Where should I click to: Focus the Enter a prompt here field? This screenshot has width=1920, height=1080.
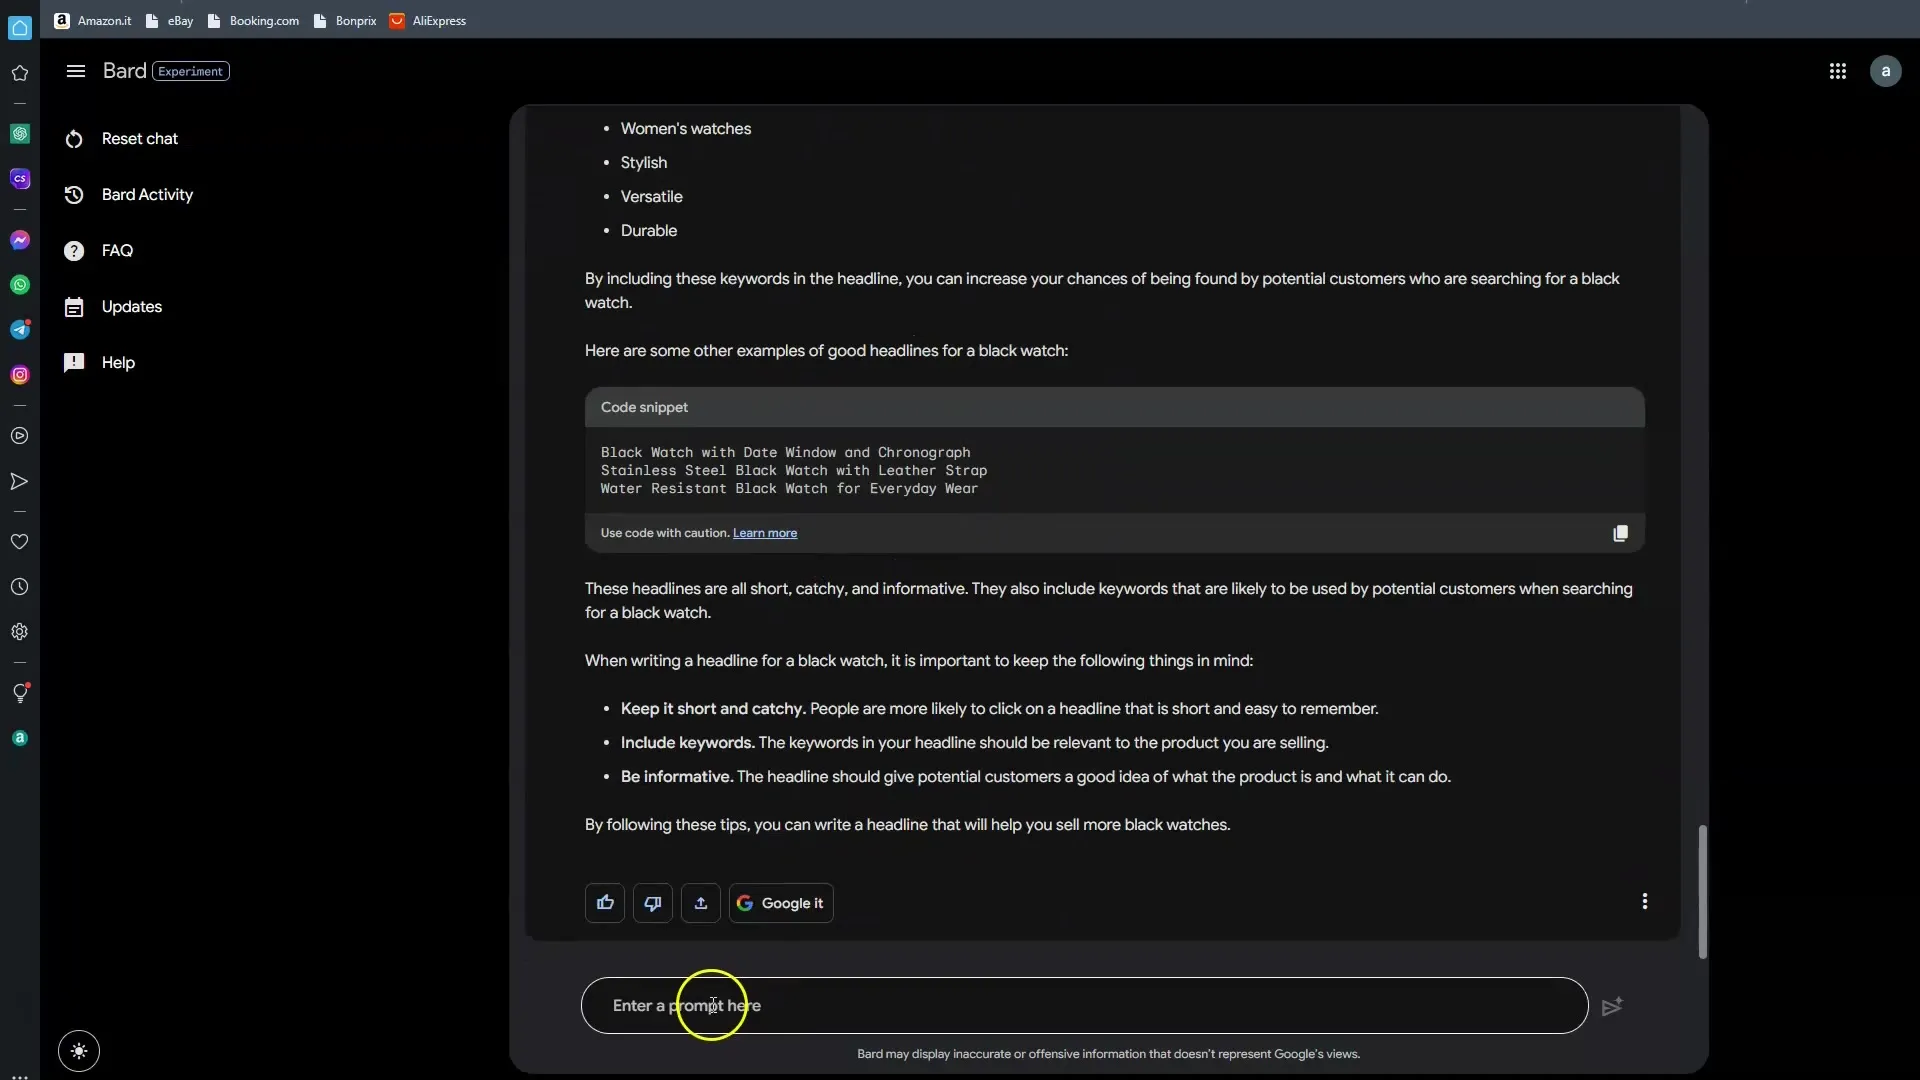click(1084, 1006)
